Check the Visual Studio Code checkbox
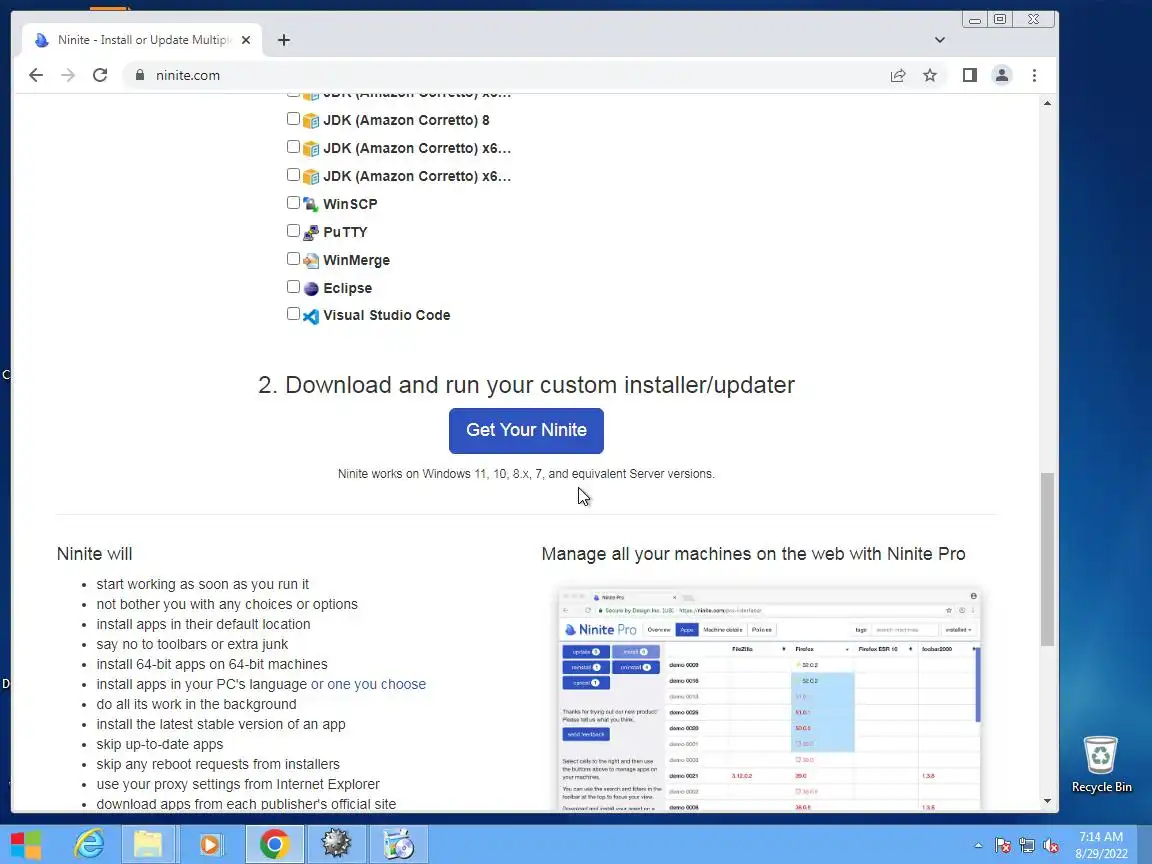The width and height of the screenshot is (1152, 864). 293,314
